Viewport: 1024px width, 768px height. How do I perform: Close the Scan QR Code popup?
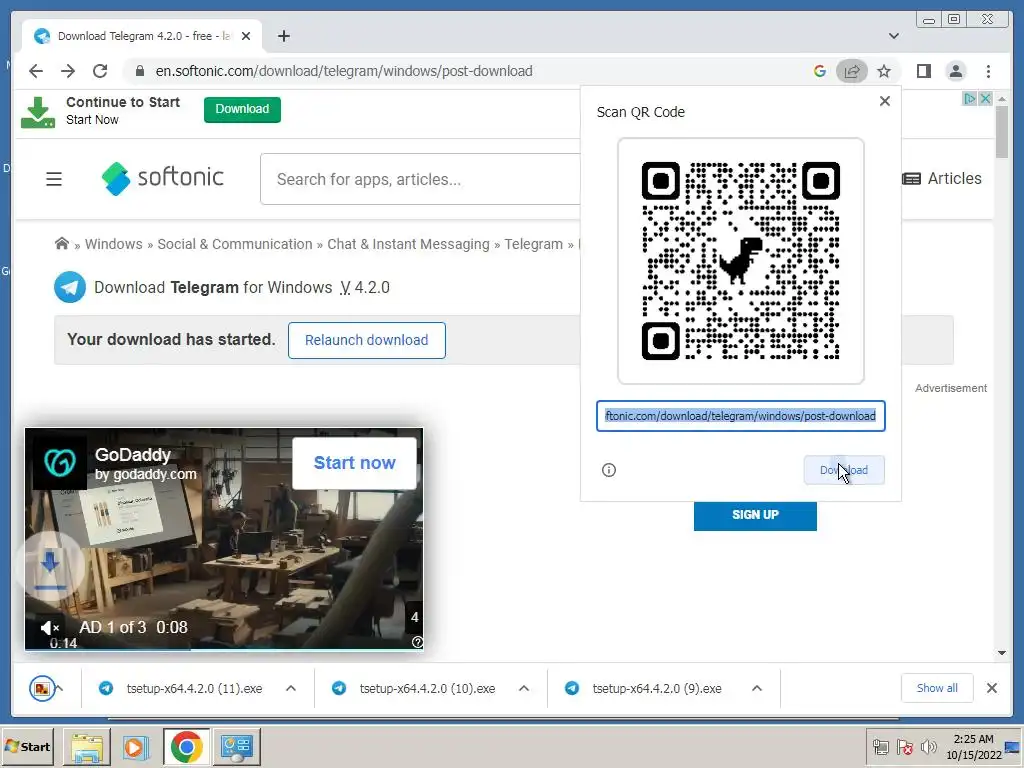(x=884, y=101)
